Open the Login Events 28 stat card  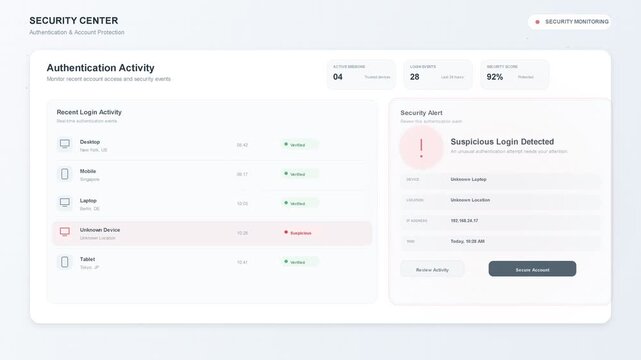pyautogui.click(x=438, y=74)
